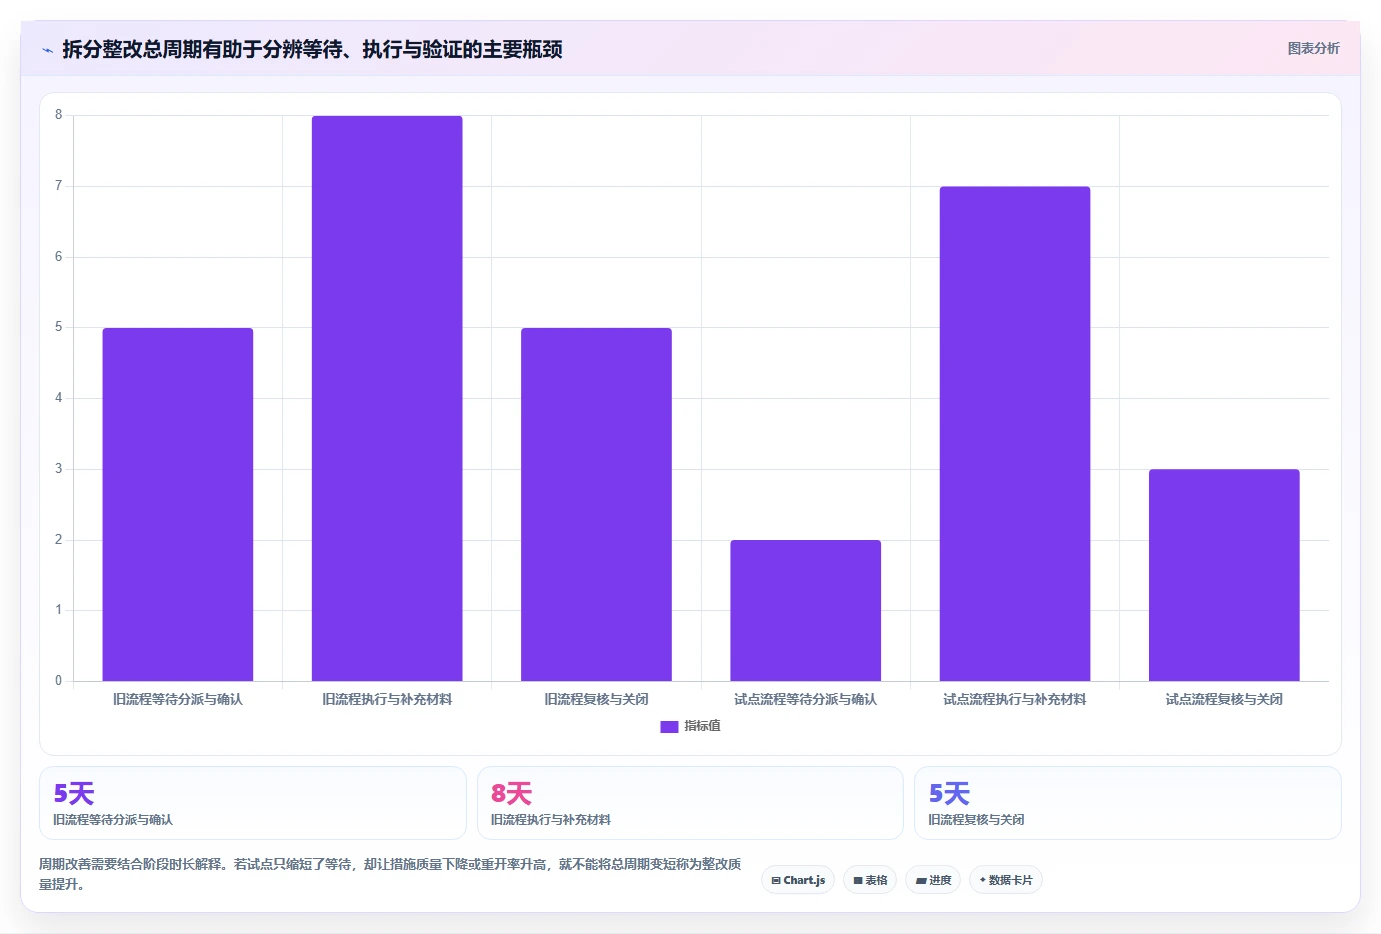
Task: Click the 旧流程等待分派与确认 bar in chart
Action: pos(178,504)
